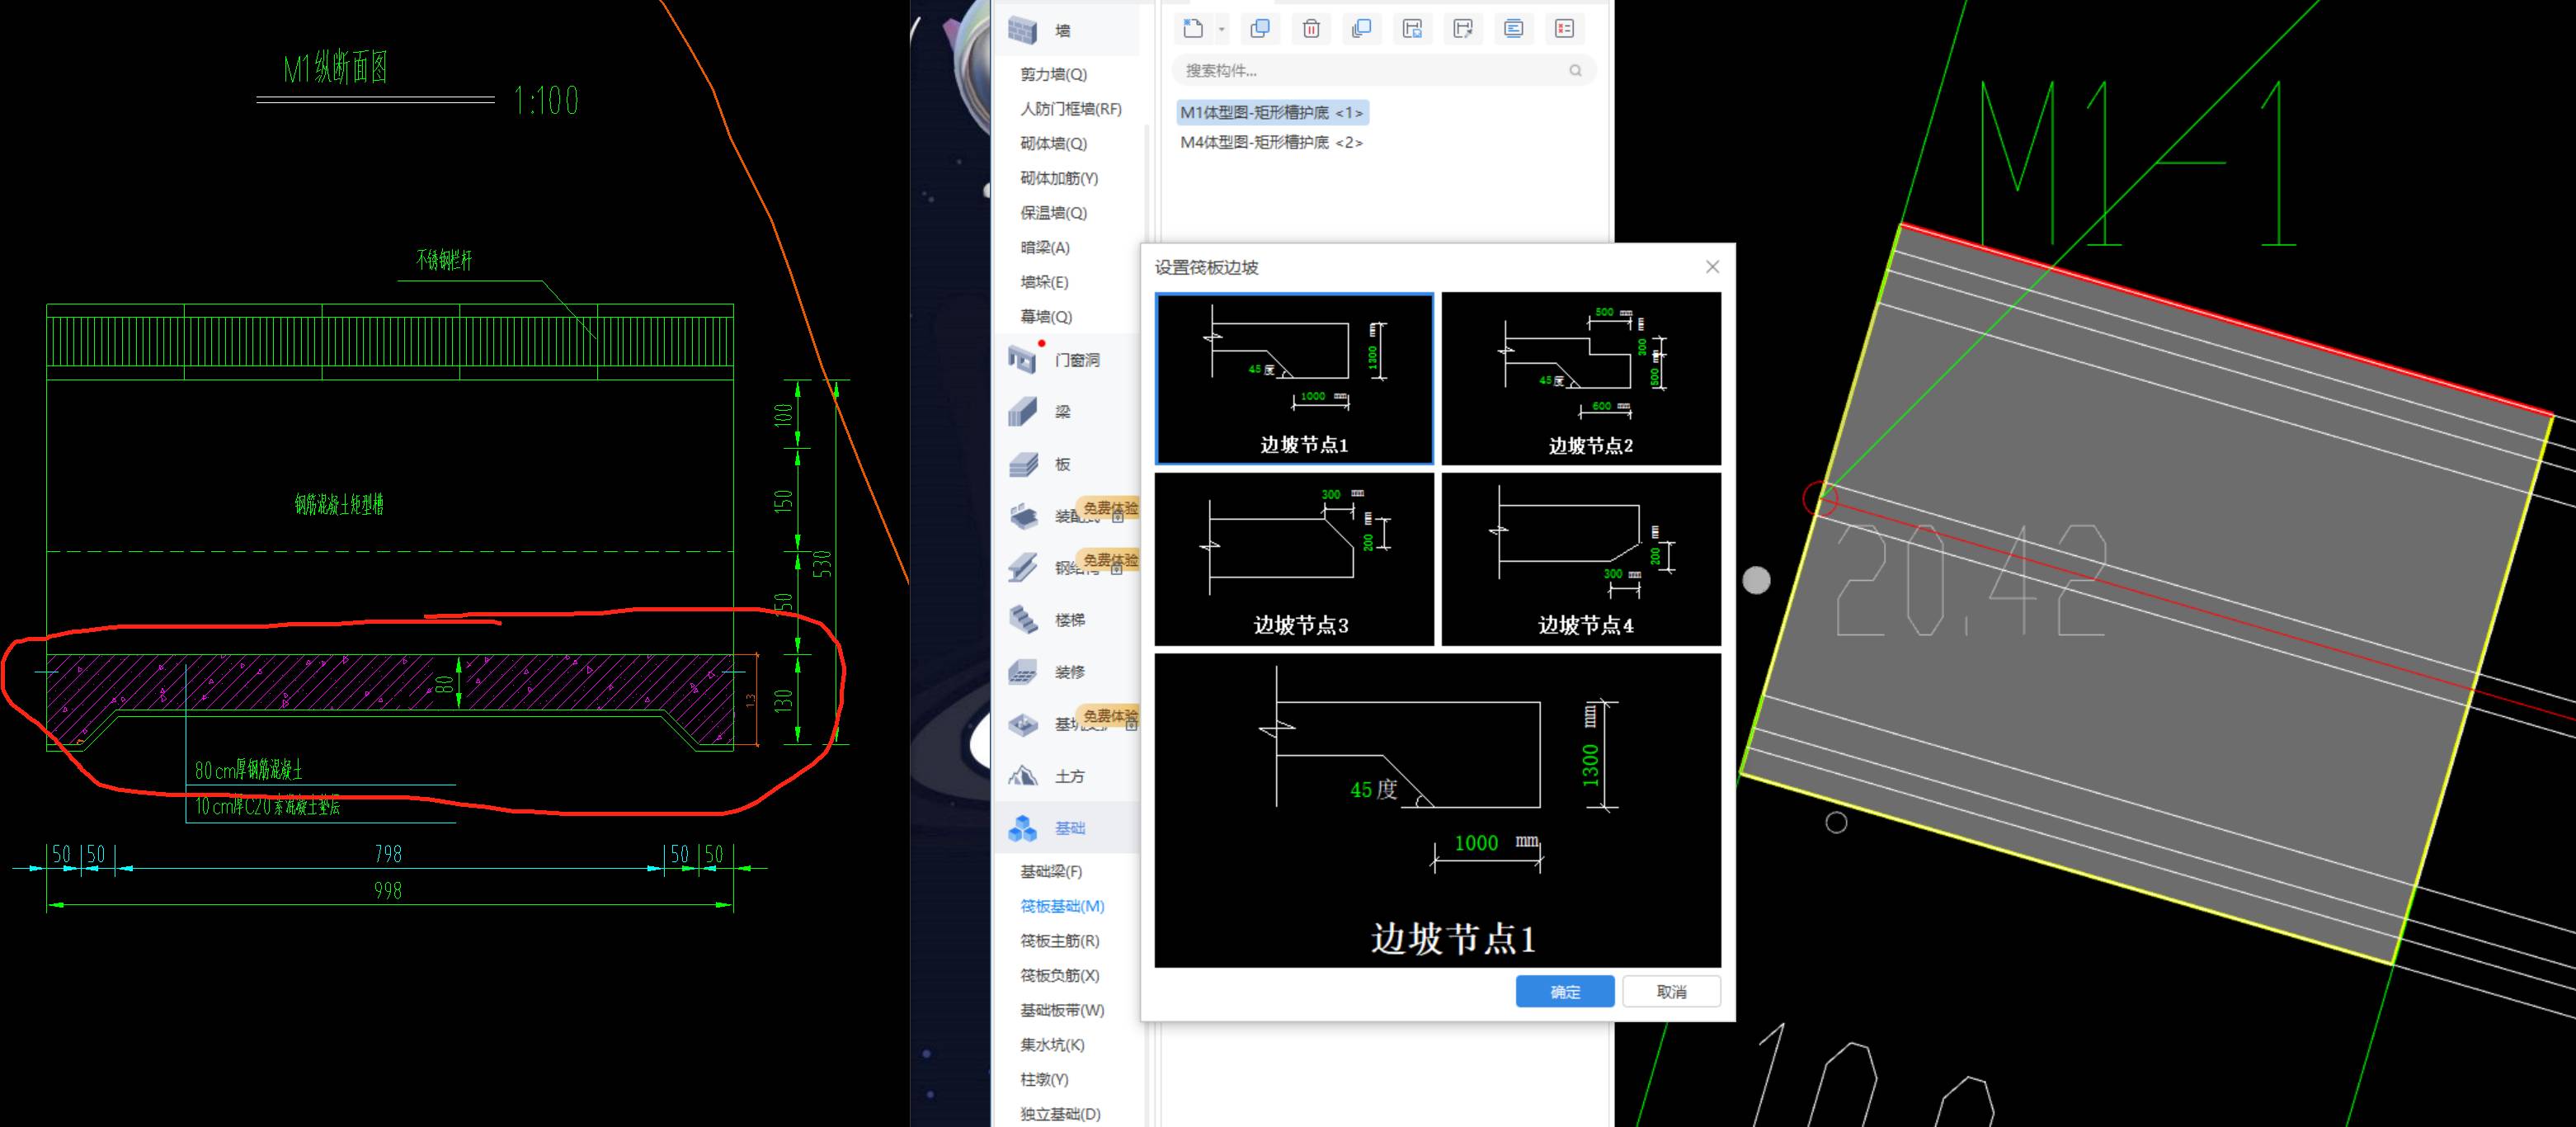Expand the 门窗洞 category
This screenshot has width=2576, height=1127.
point(1077,360)
